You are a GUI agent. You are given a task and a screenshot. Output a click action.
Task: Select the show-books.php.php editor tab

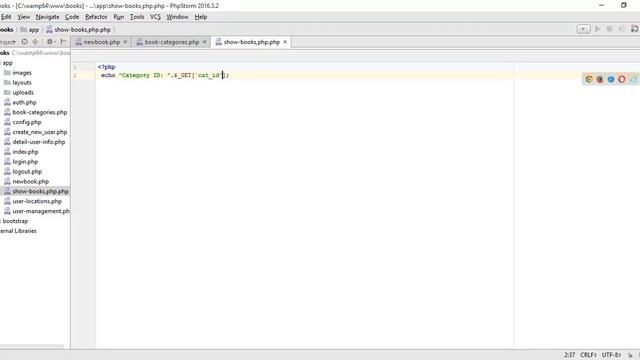(x=251, y=42)
